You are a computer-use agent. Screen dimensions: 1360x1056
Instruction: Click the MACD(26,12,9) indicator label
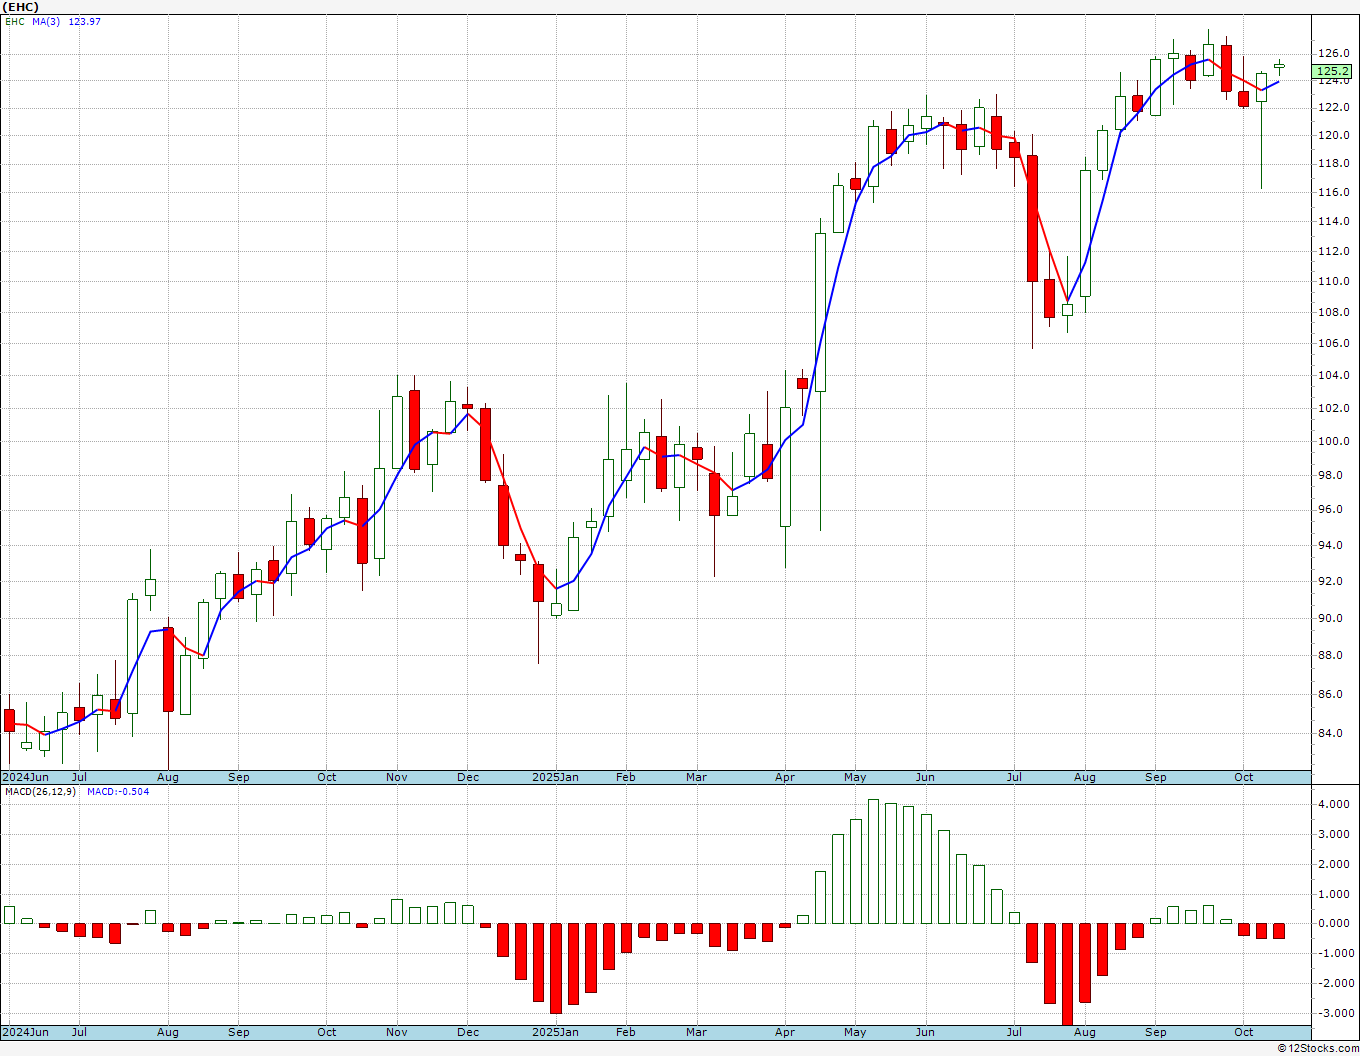[40, 792]
